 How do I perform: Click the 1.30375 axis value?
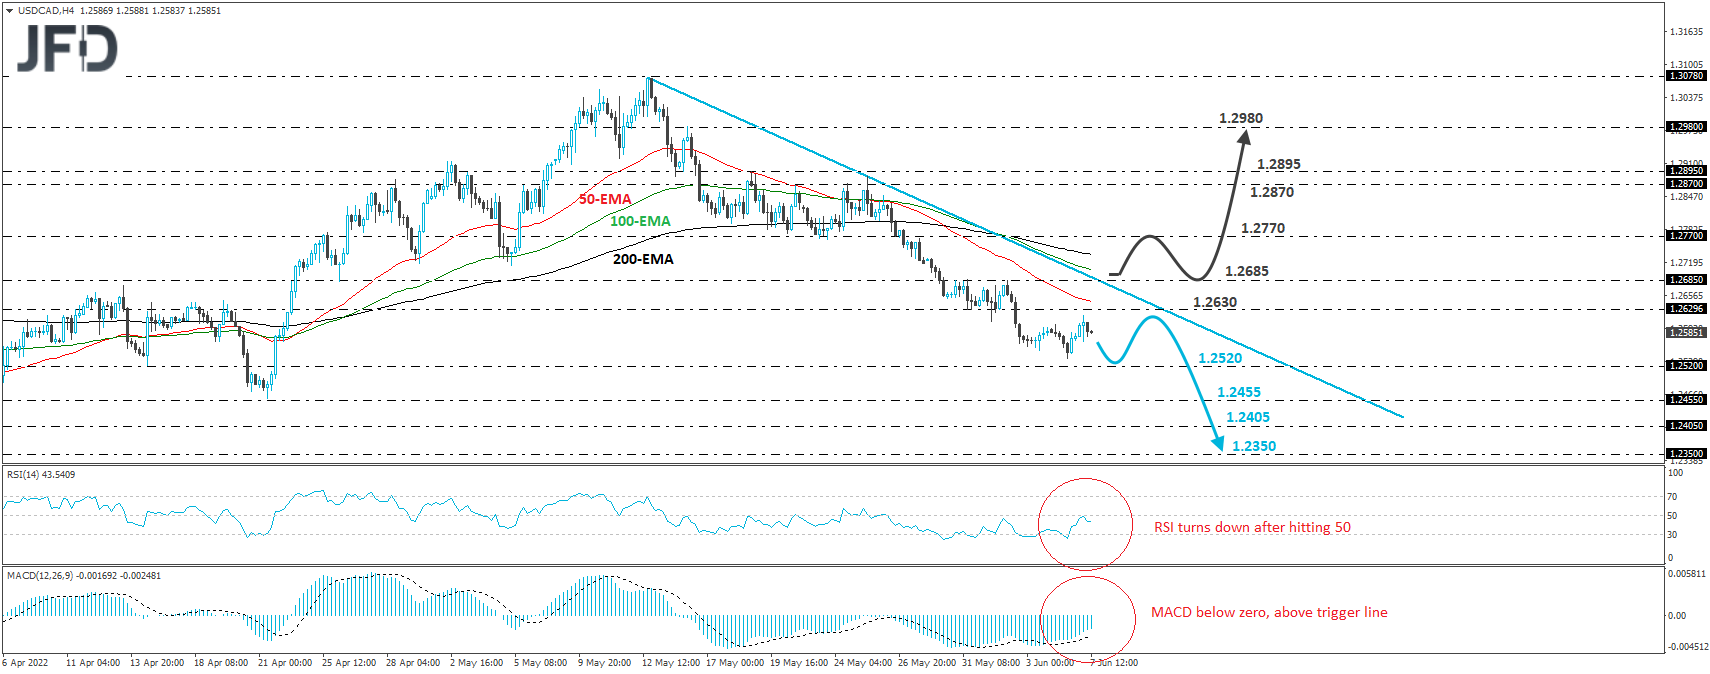point(1686,98)
